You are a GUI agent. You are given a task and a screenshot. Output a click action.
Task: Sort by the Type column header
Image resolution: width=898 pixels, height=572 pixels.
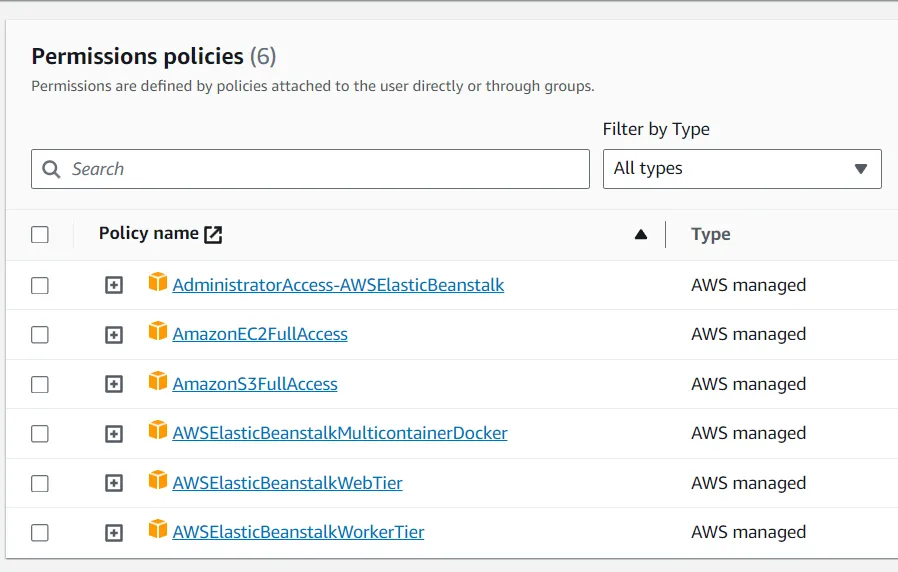pyautogui.click(x=711, y=235)
